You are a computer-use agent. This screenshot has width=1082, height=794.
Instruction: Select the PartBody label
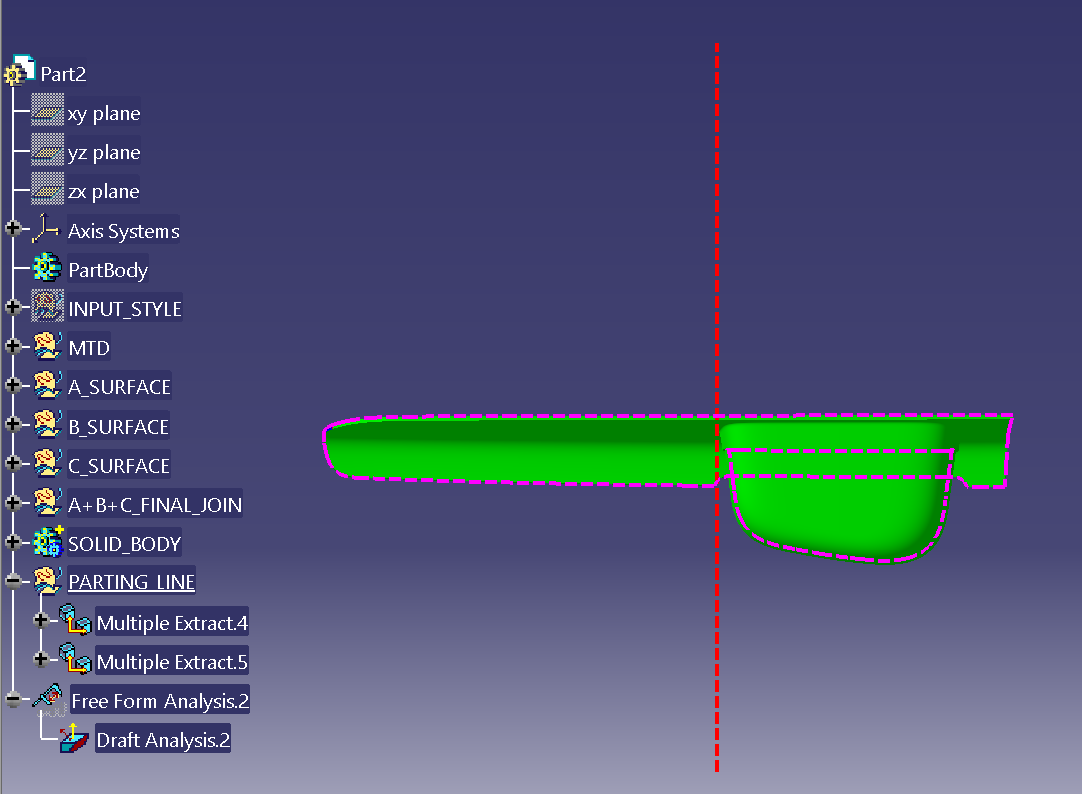pos(108,270)
